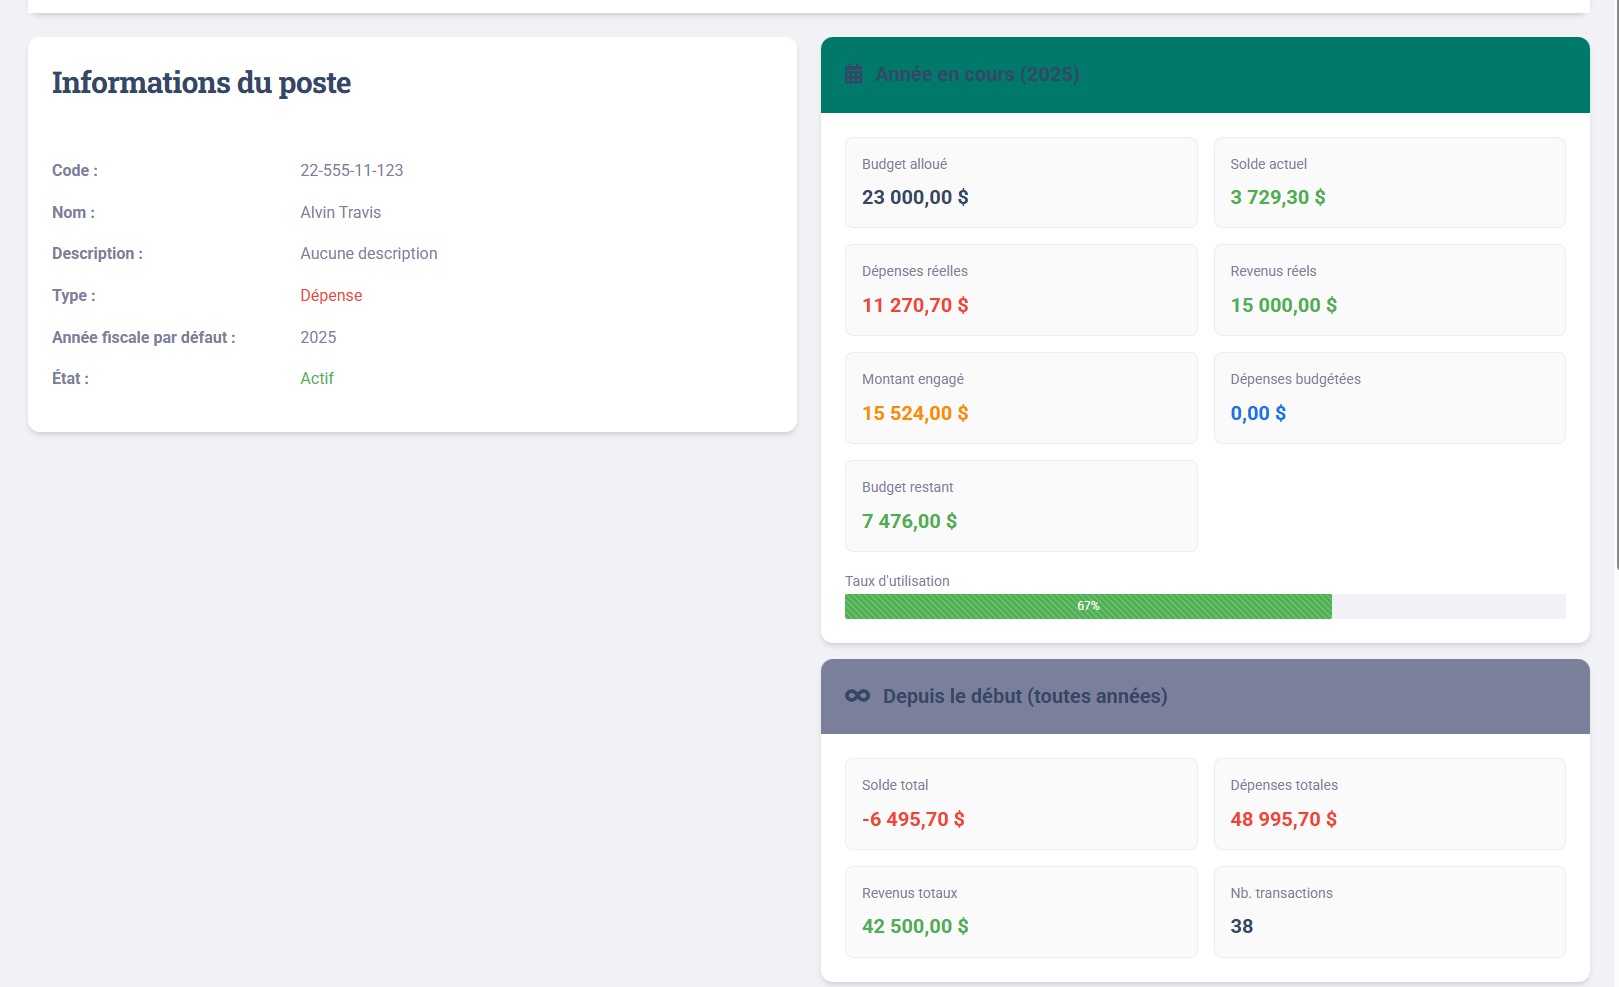Click the Revenus réels value 15 000,00 $
The width and height of the screenshot is (1619, 987).
tap(1283, 306)
